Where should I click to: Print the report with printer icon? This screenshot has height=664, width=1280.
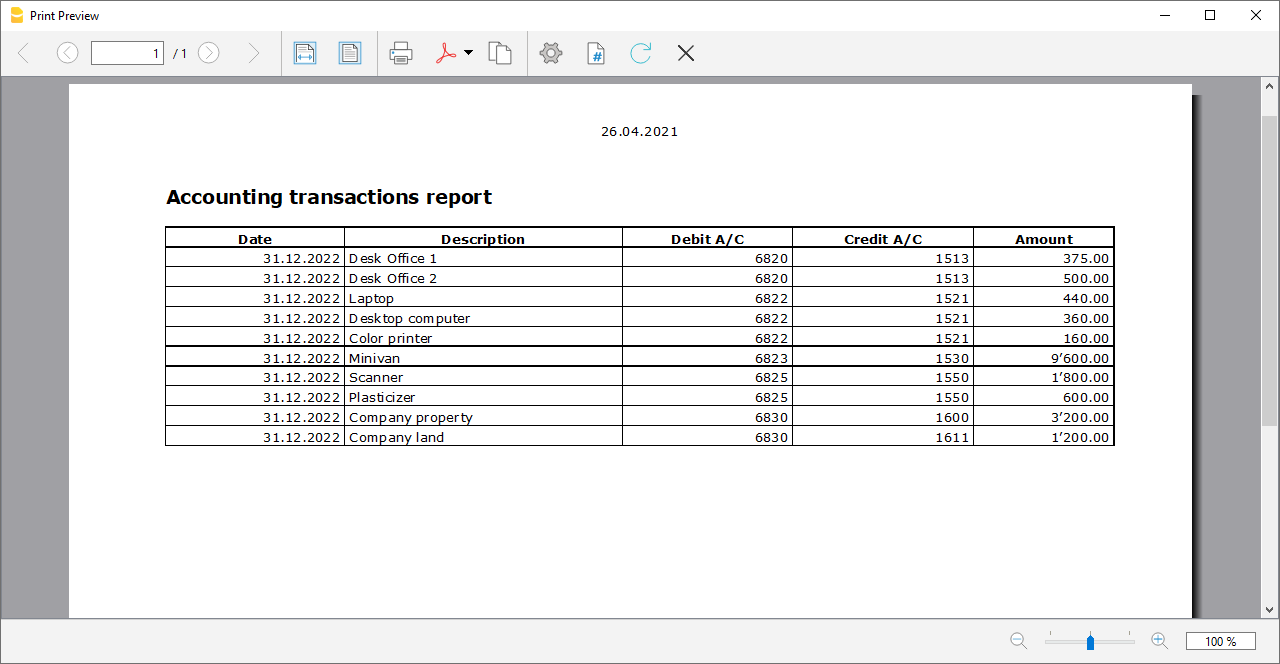pos(401,53)
